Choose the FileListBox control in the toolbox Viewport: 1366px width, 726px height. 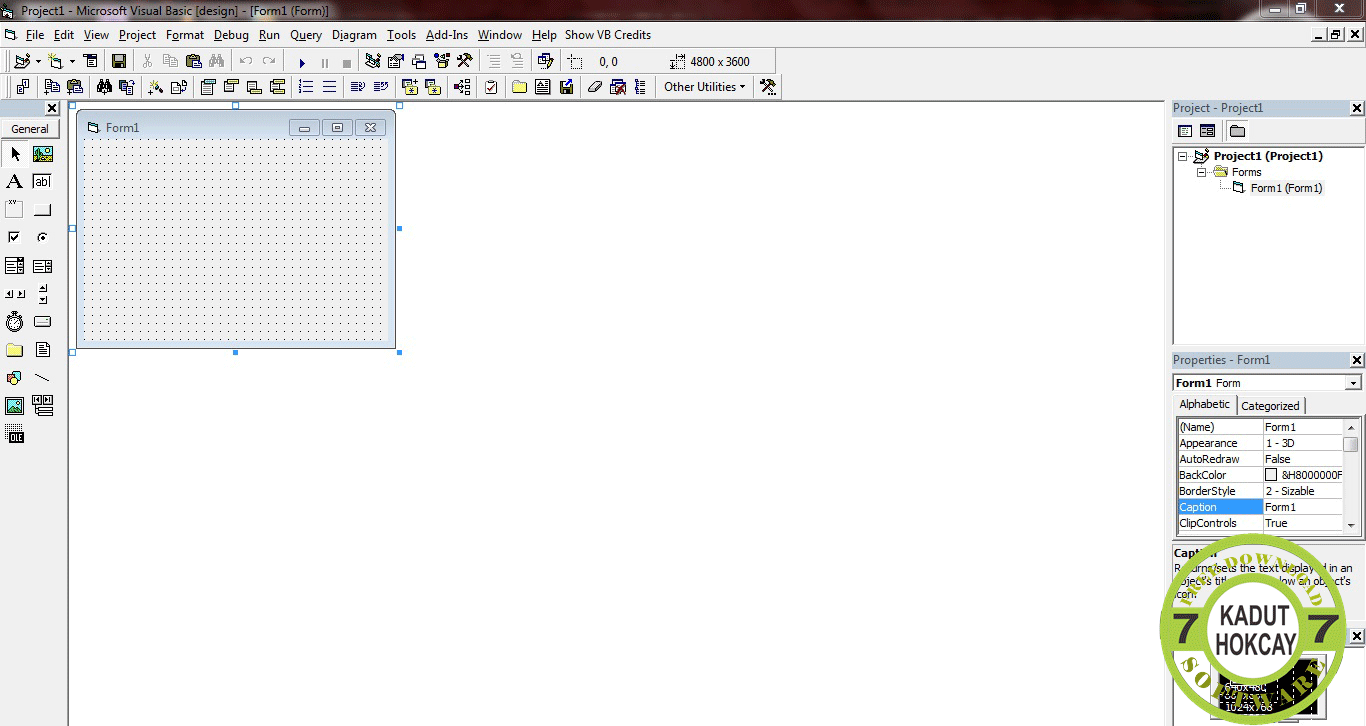[43, 350]
